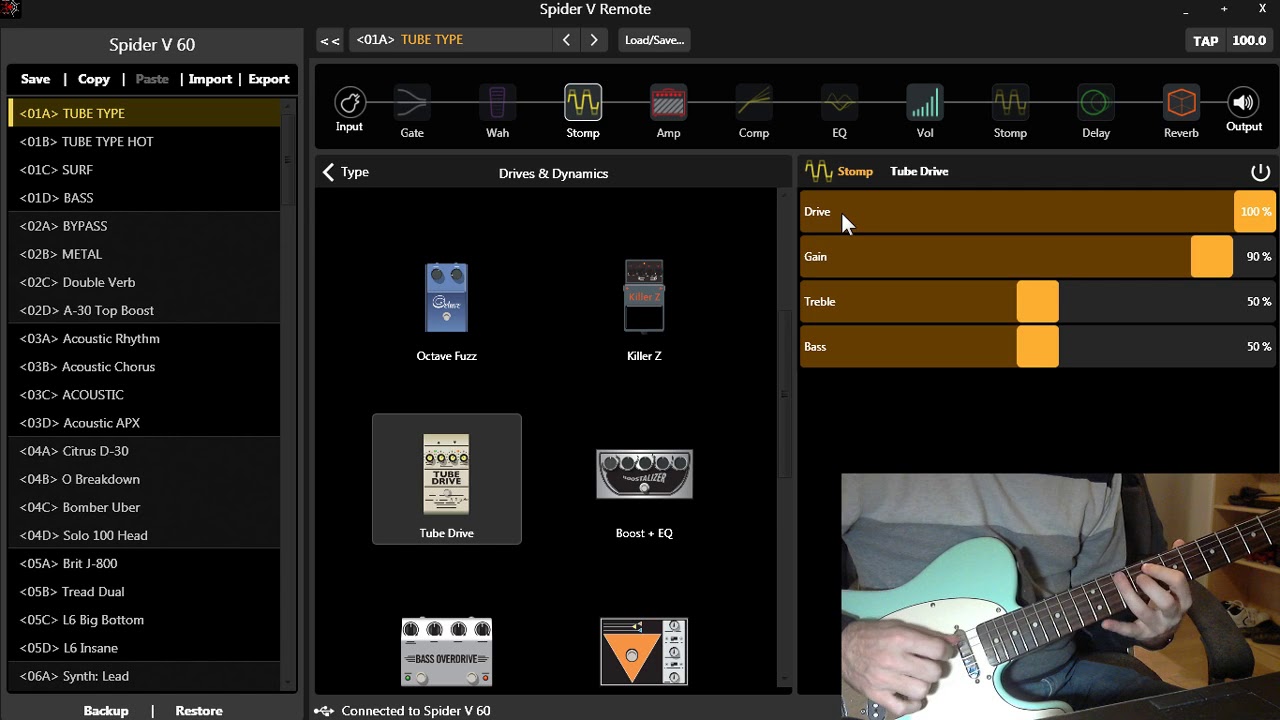Select the Output speaker block
This screenshot has height=720, width=1280.
pos(1244,110)
